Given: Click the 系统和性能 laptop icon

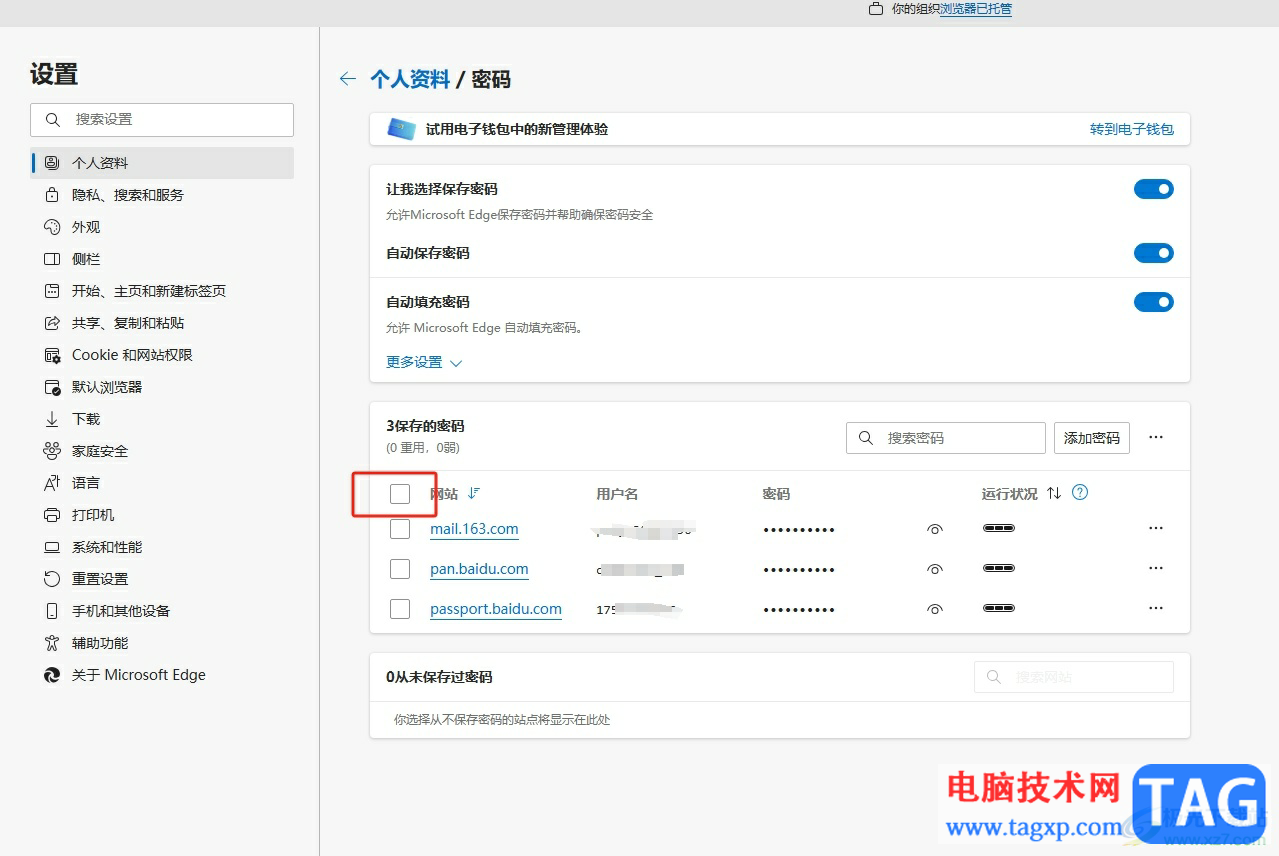Looking at the screenshot, I should pyautogui.click(x=52, y=547).
